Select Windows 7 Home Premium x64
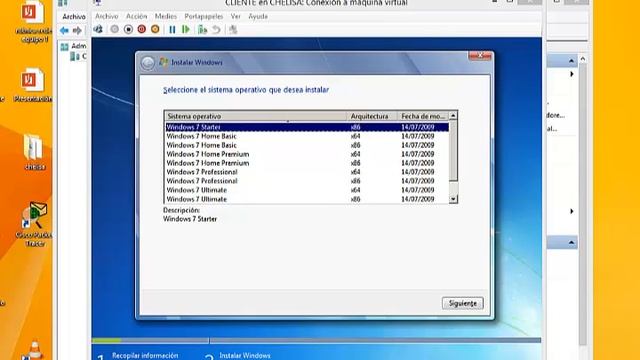The width and height of the screenshot is (640, 360). click(x=307, y=154)
